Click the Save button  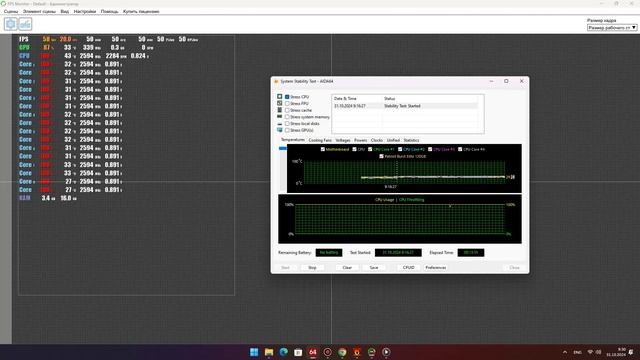pos(374,267)
